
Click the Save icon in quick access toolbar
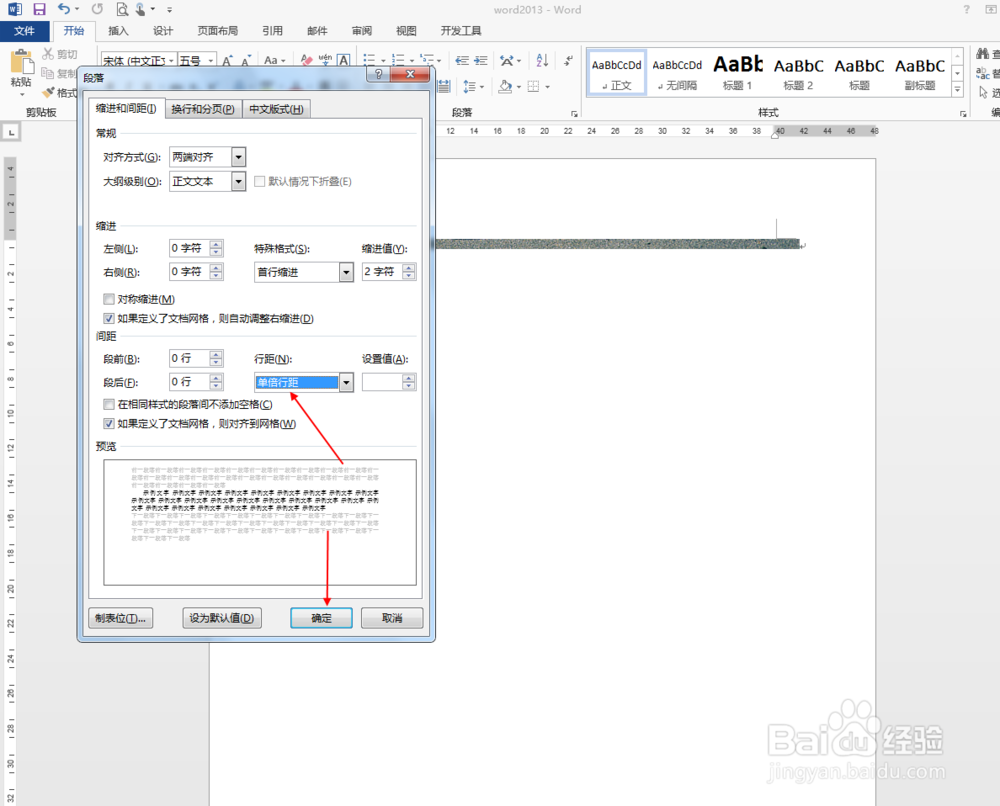point(40,9)
